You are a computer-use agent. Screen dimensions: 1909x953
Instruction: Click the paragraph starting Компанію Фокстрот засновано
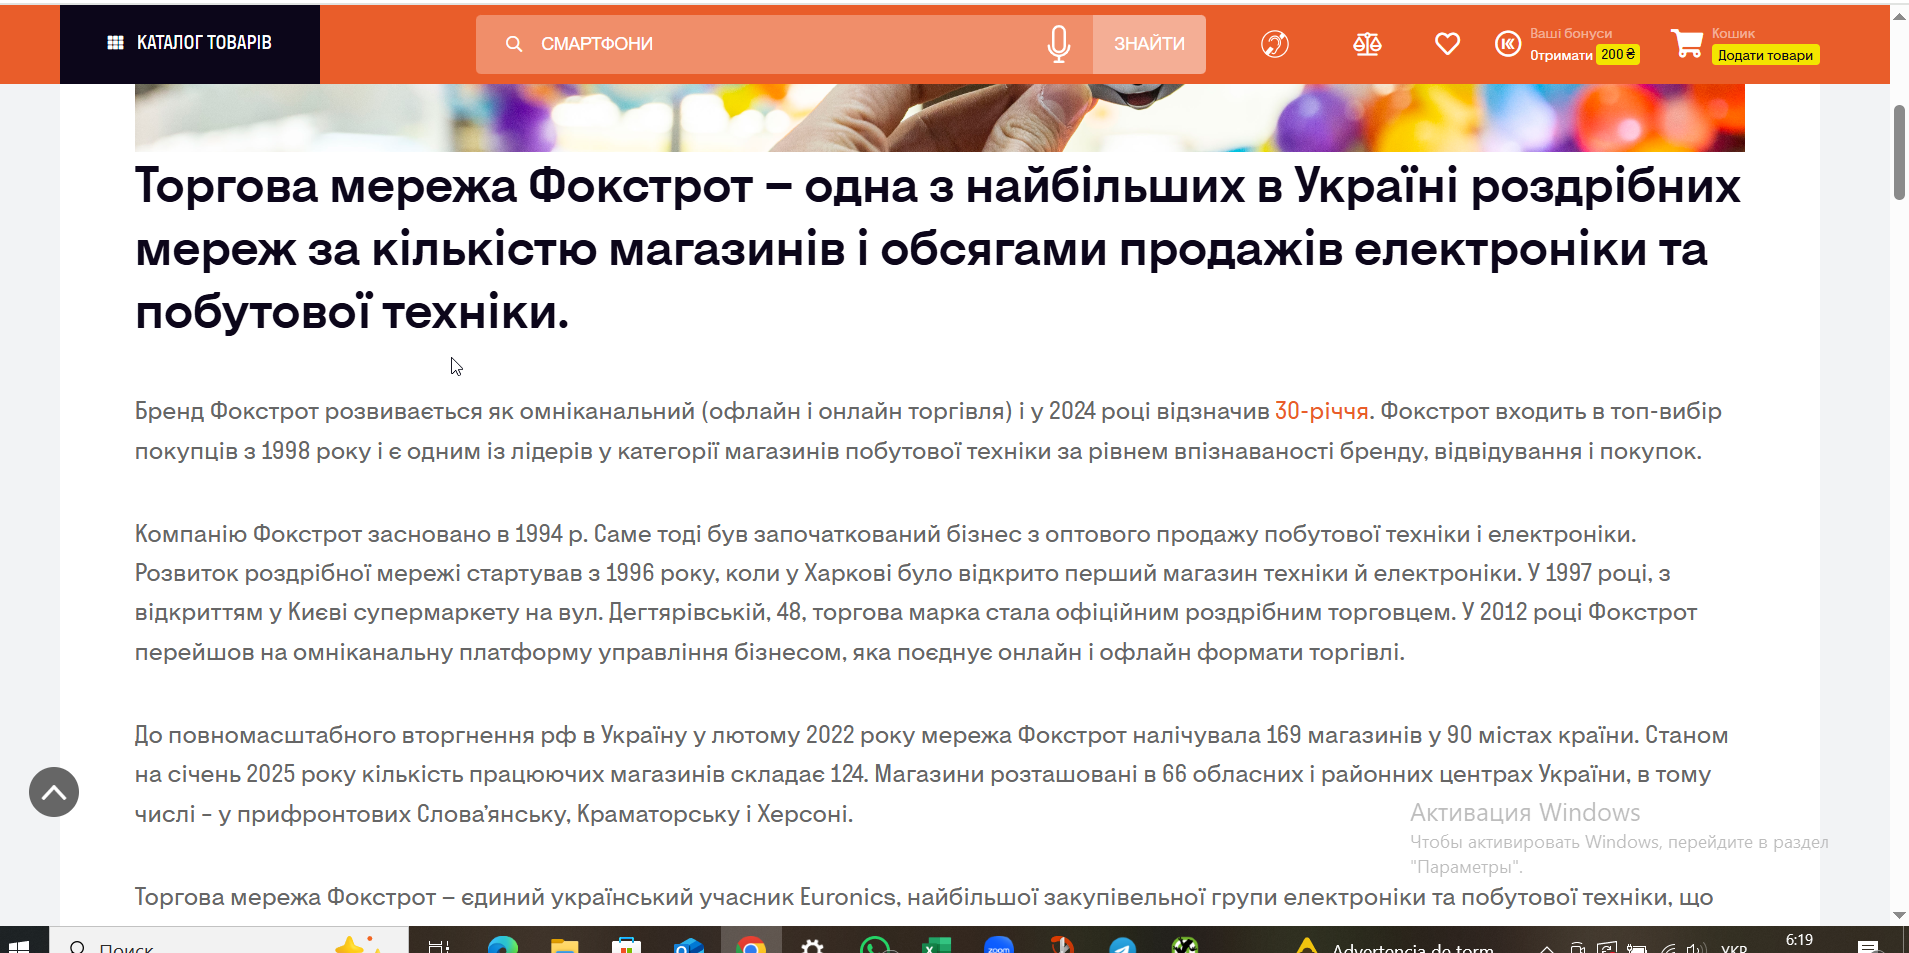[916, 593]
